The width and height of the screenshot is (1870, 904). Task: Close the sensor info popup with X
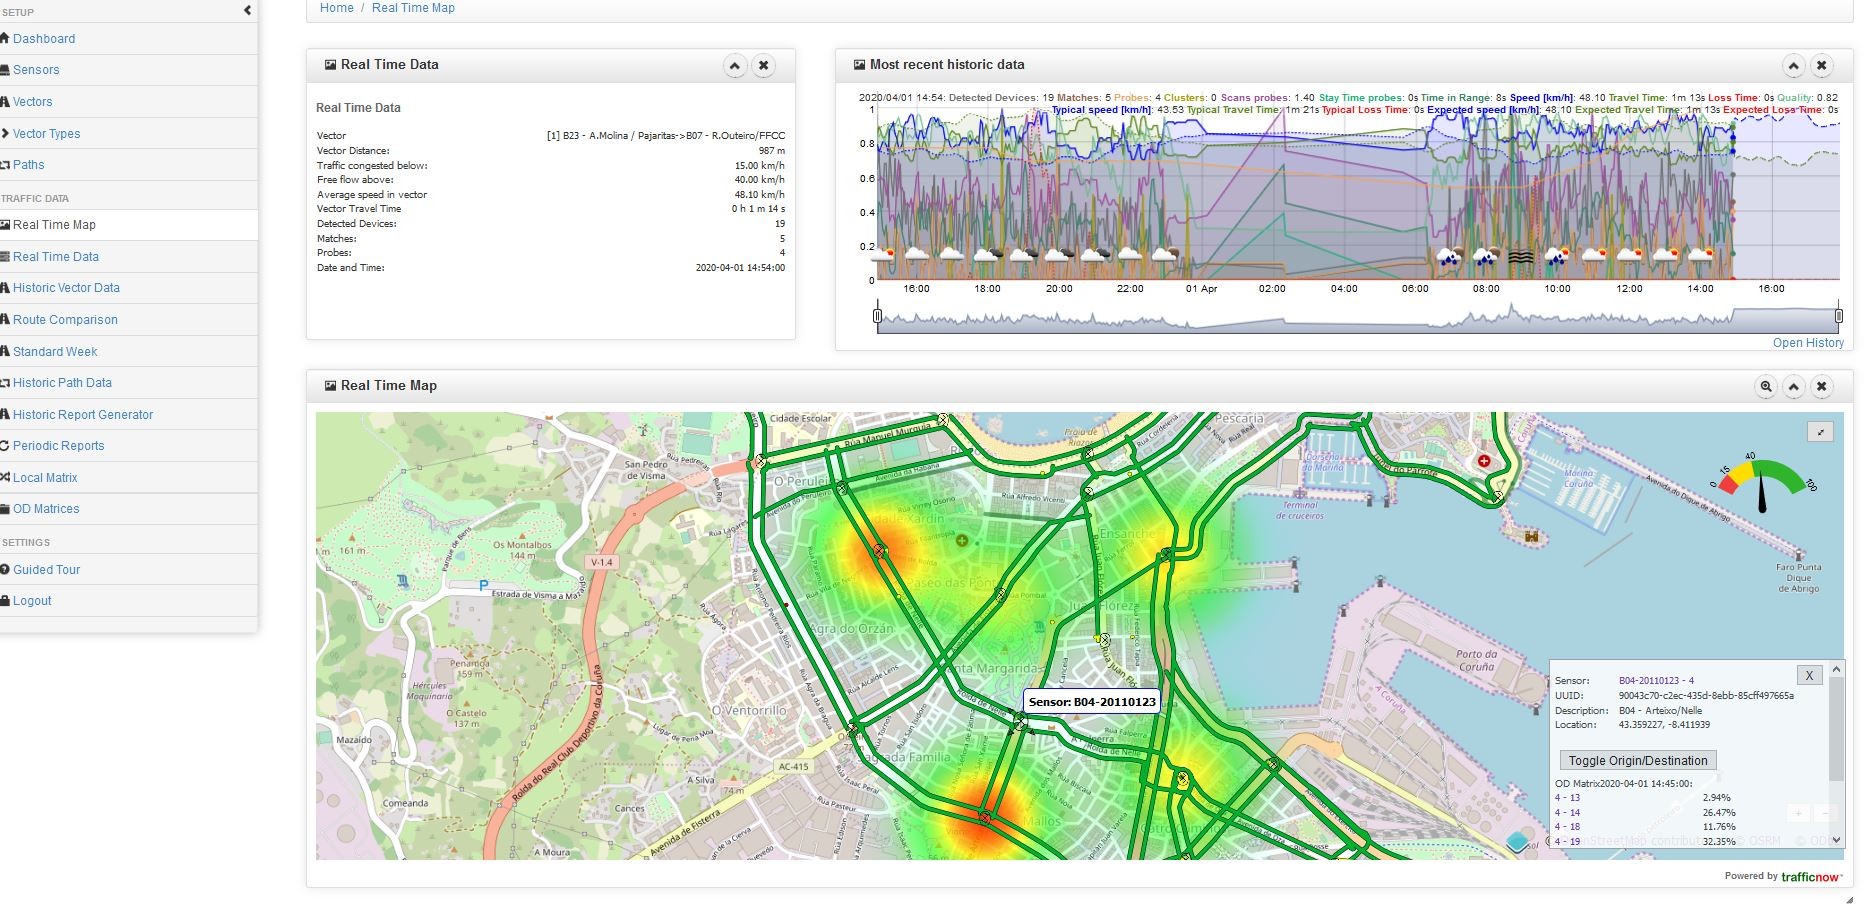click(1809, 675)
